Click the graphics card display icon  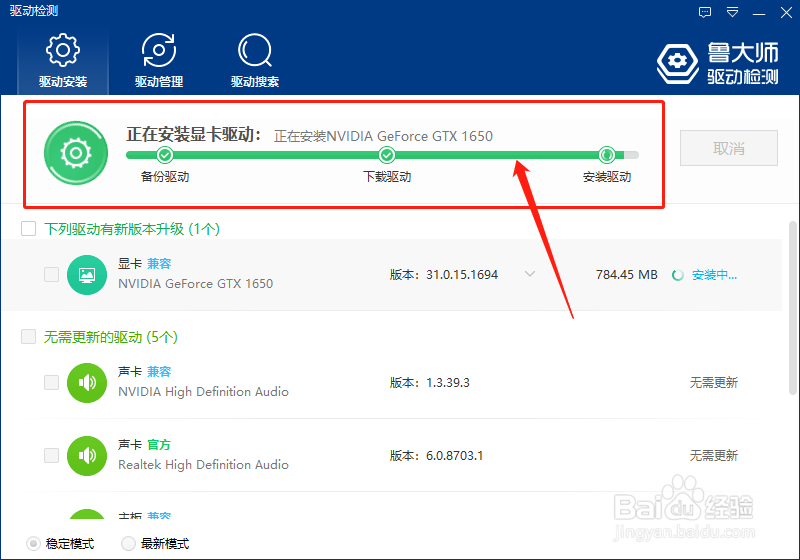click(x=87, y=275)
